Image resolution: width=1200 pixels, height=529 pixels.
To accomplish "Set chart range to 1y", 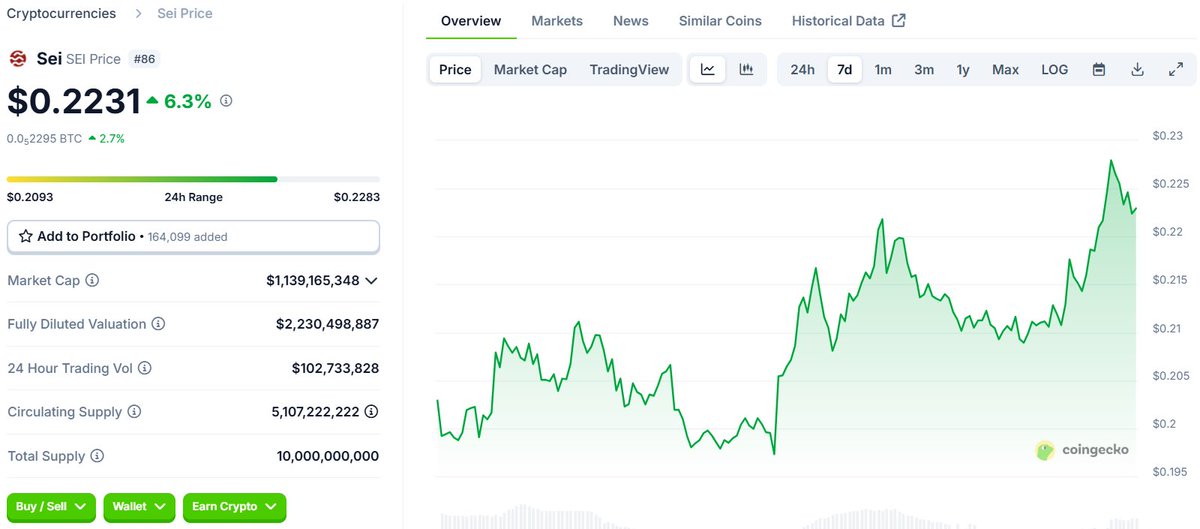I will [963, 70].
